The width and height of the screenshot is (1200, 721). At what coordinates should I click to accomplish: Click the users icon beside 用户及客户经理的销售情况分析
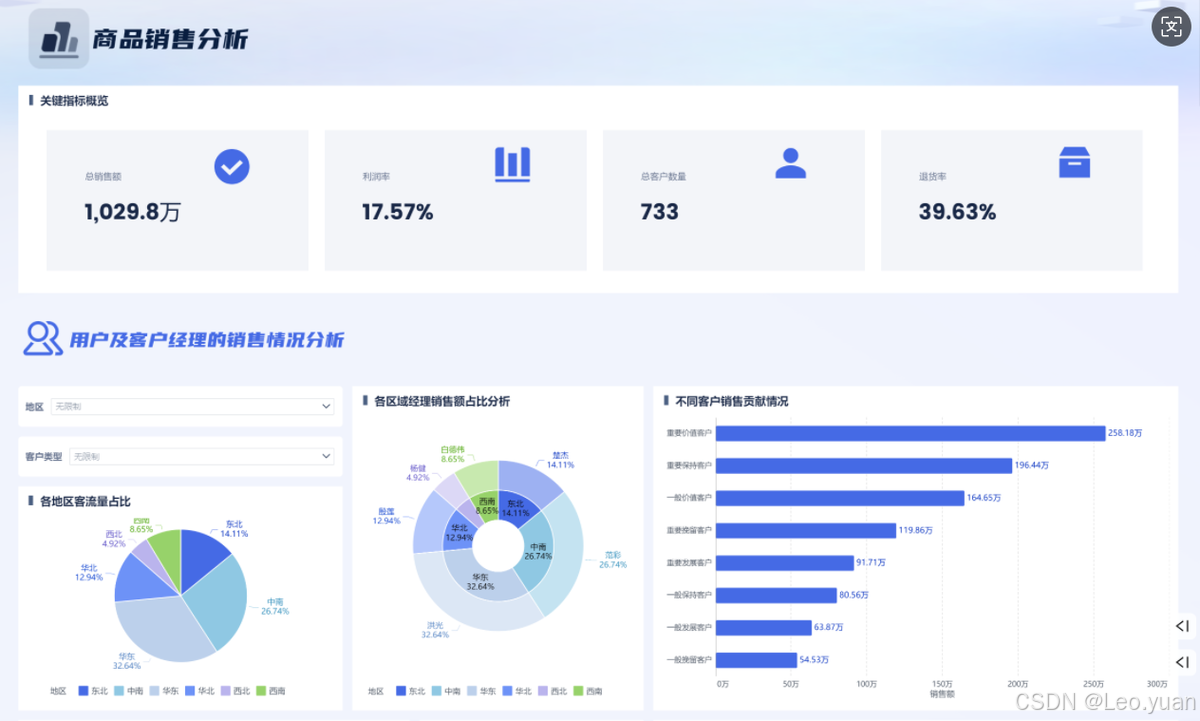point(43,339)
